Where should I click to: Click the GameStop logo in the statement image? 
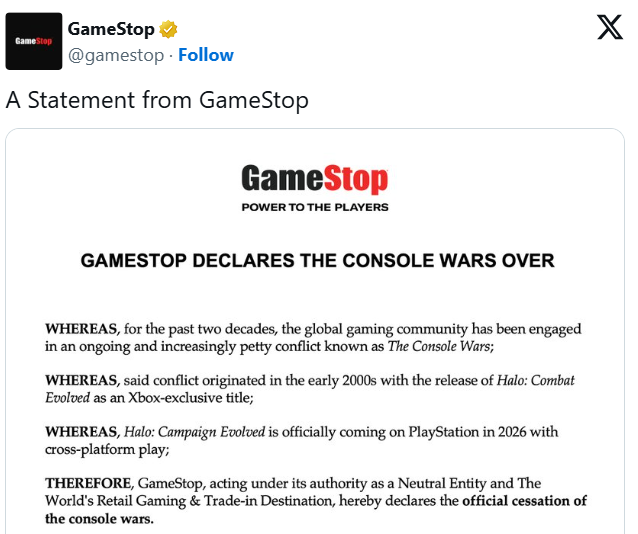(315, 180)
